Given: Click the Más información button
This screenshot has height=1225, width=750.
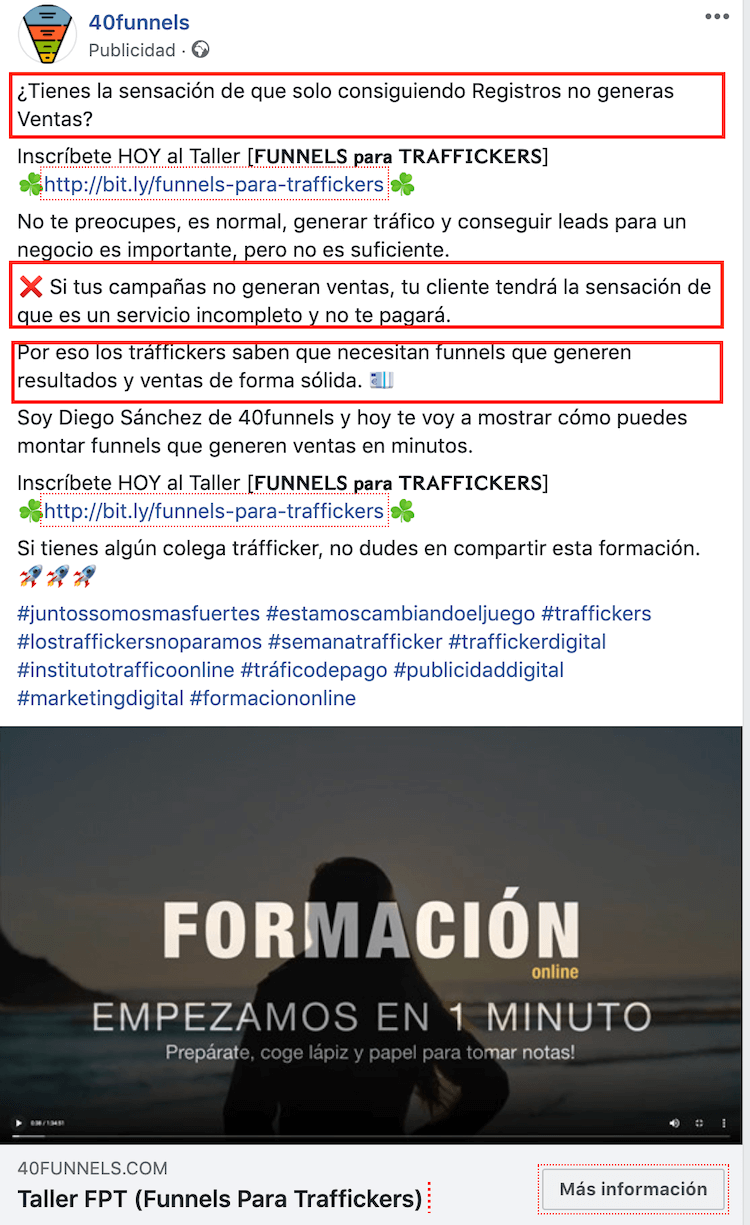Looking at the screenshot, I should click(633, 1190).
